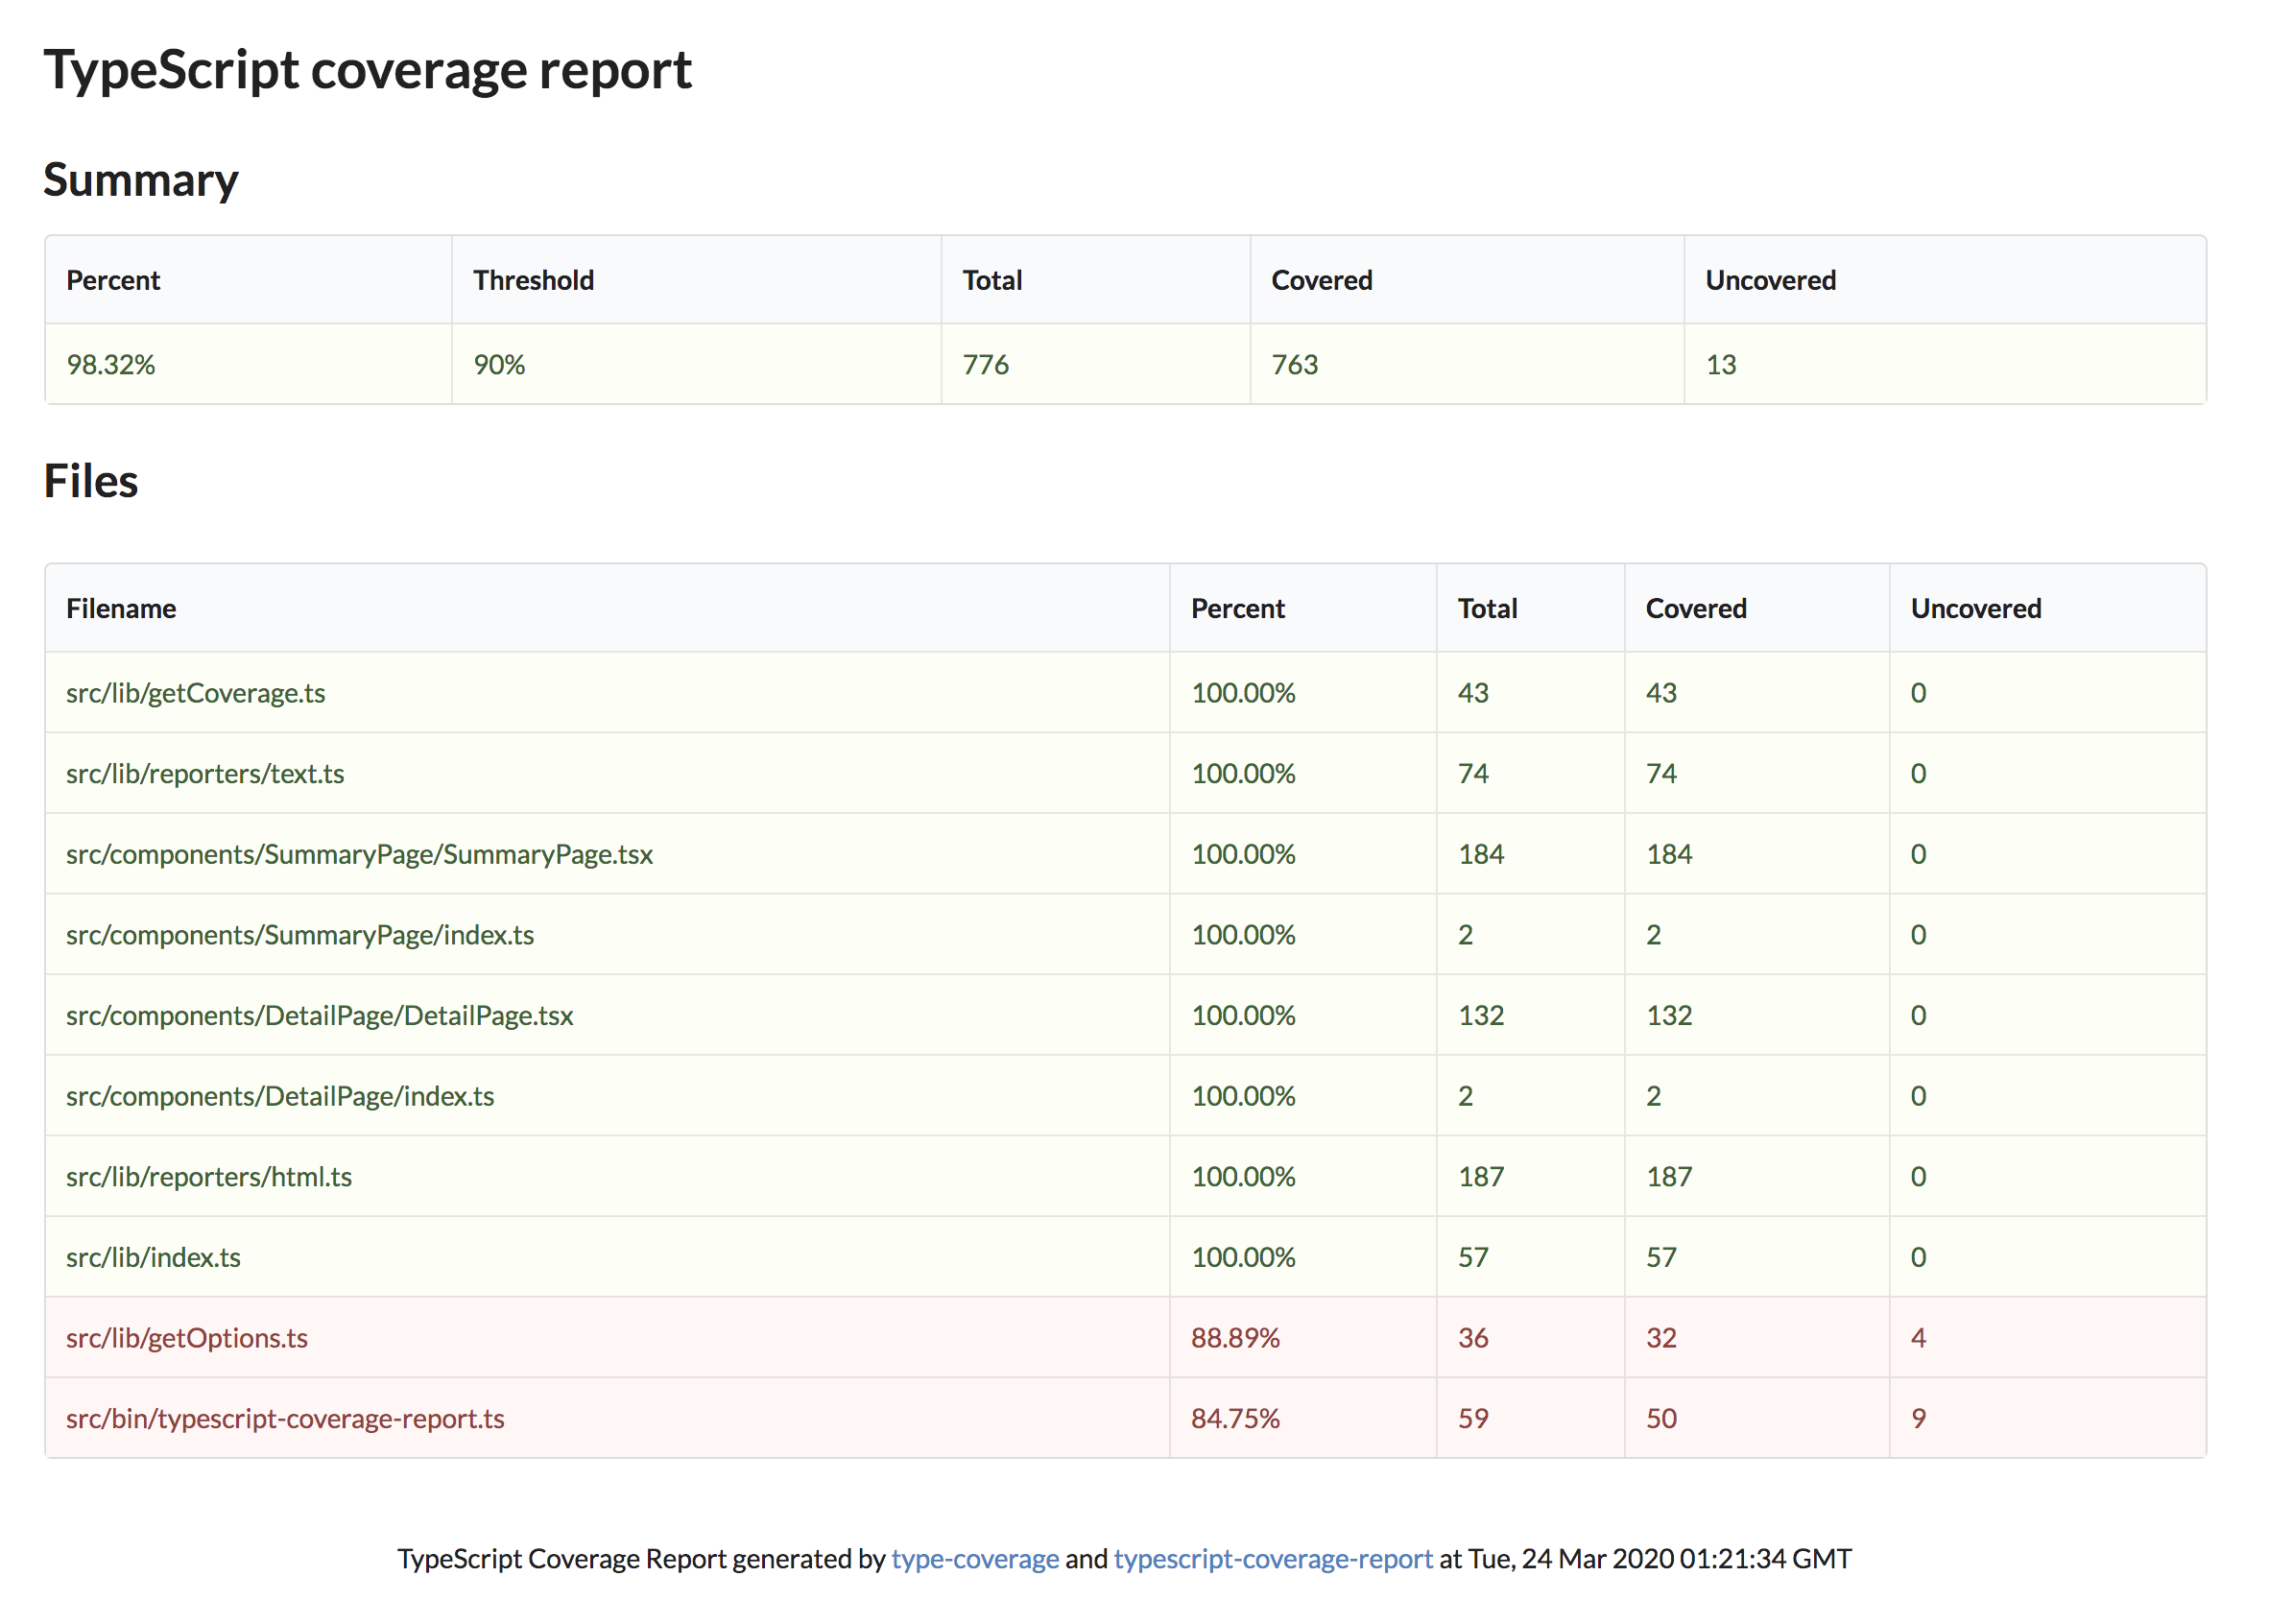This screenshot has width=2269, height=1624.
Task: Click the Files table Percent header
Action: (1237, 608)
